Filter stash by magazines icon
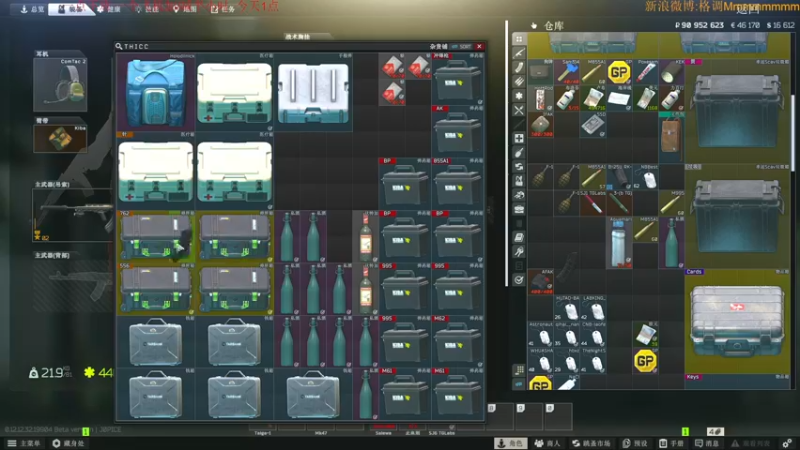 519,67
